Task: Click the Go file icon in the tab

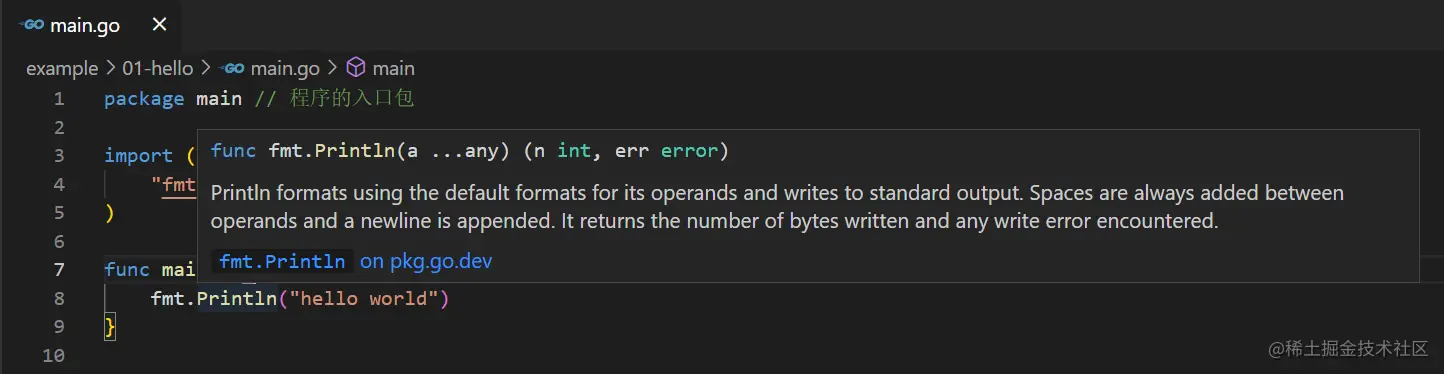Action: tap(31, 25)
